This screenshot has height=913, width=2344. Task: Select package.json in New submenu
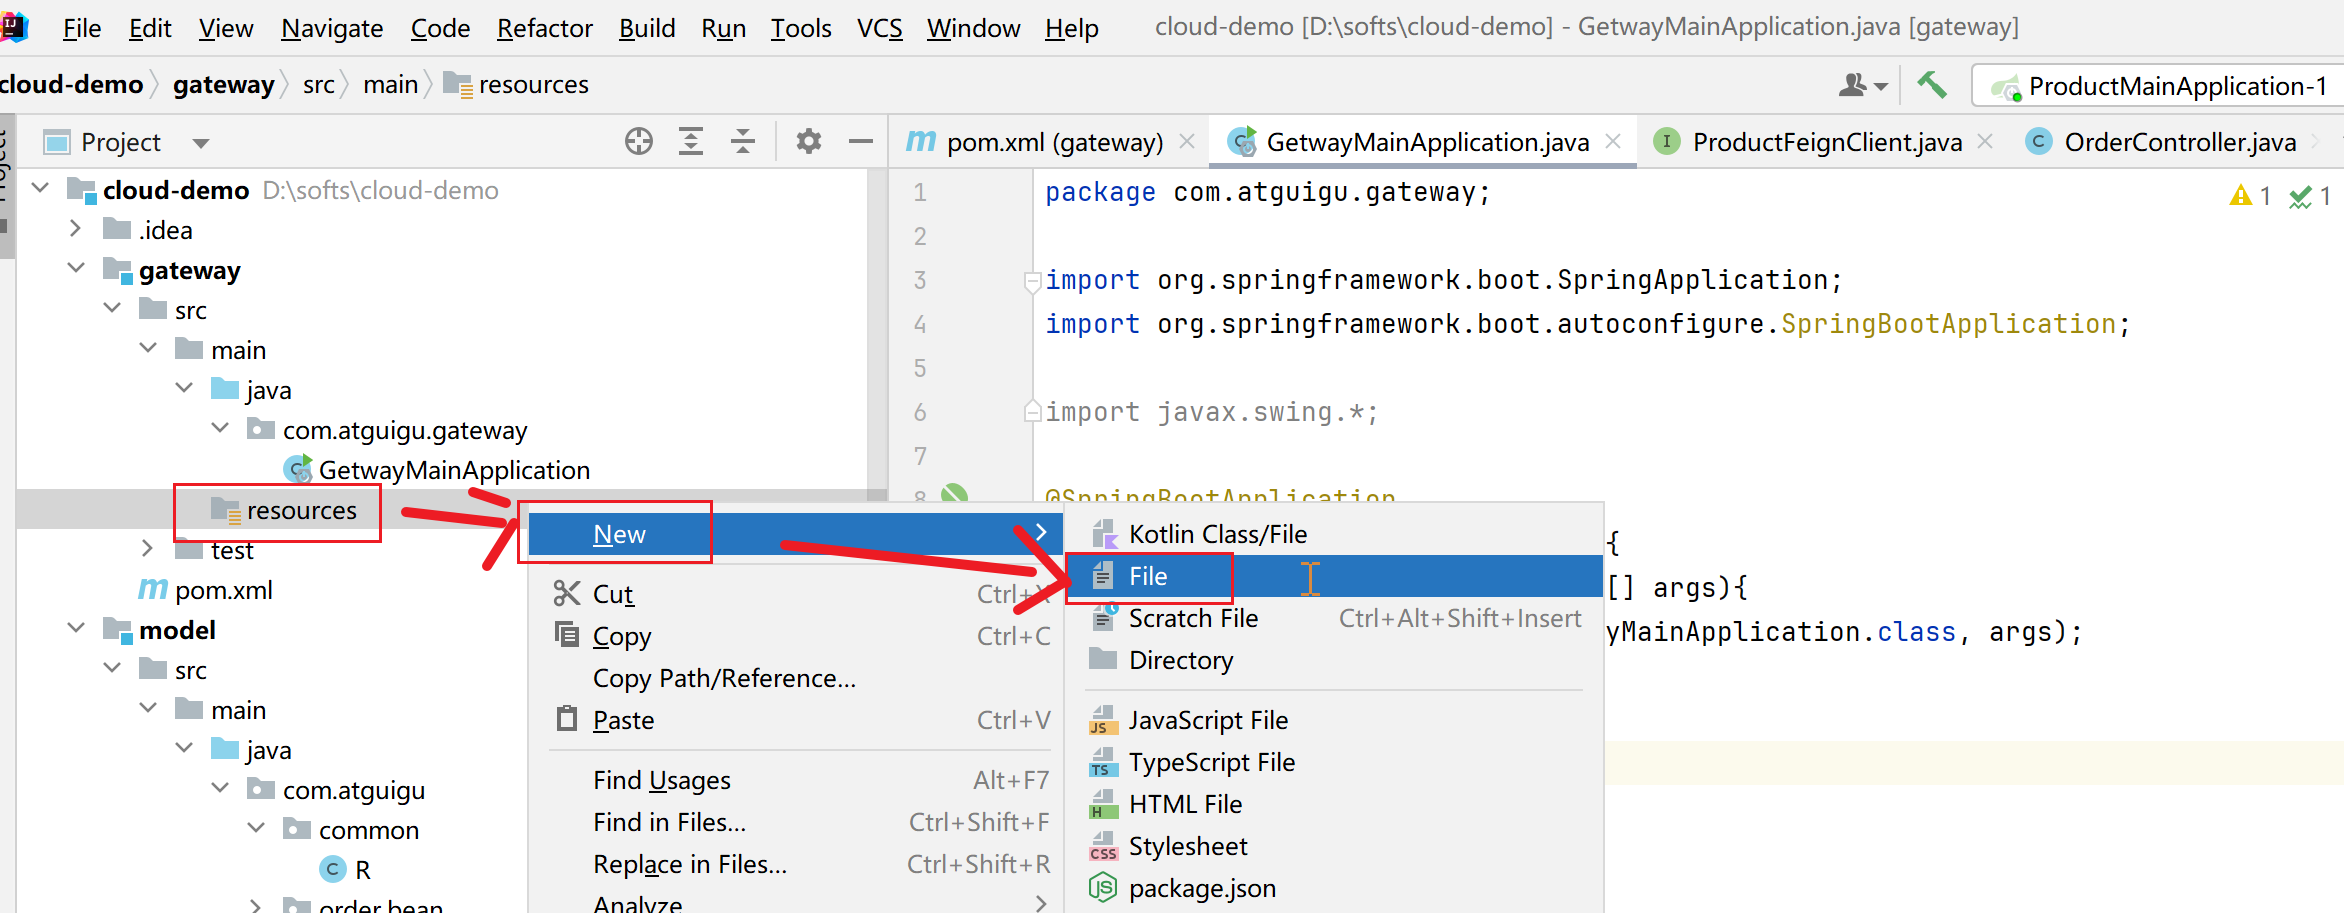[x=1334, y=888]
